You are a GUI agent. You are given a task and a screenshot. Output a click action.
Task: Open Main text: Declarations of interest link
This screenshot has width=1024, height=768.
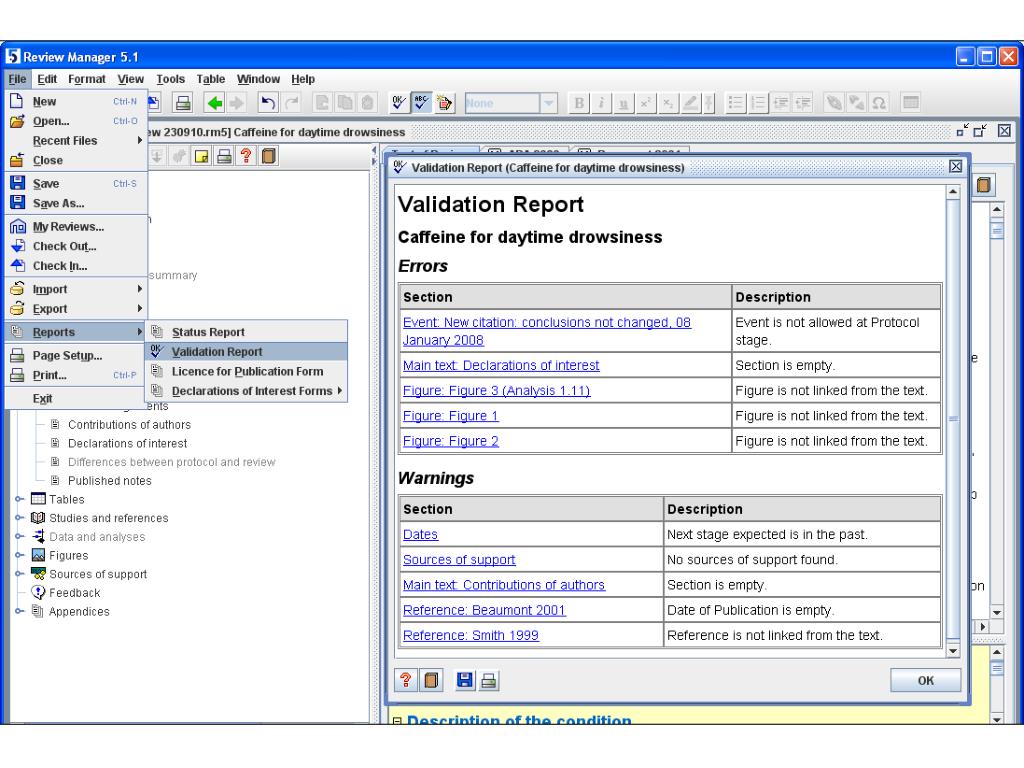[501, 365]
